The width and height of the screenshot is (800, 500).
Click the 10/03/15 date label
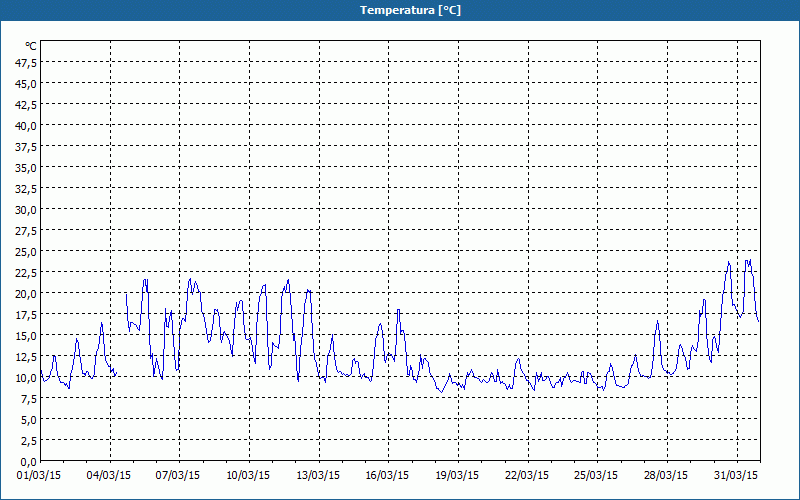click(x=248, y=475)
